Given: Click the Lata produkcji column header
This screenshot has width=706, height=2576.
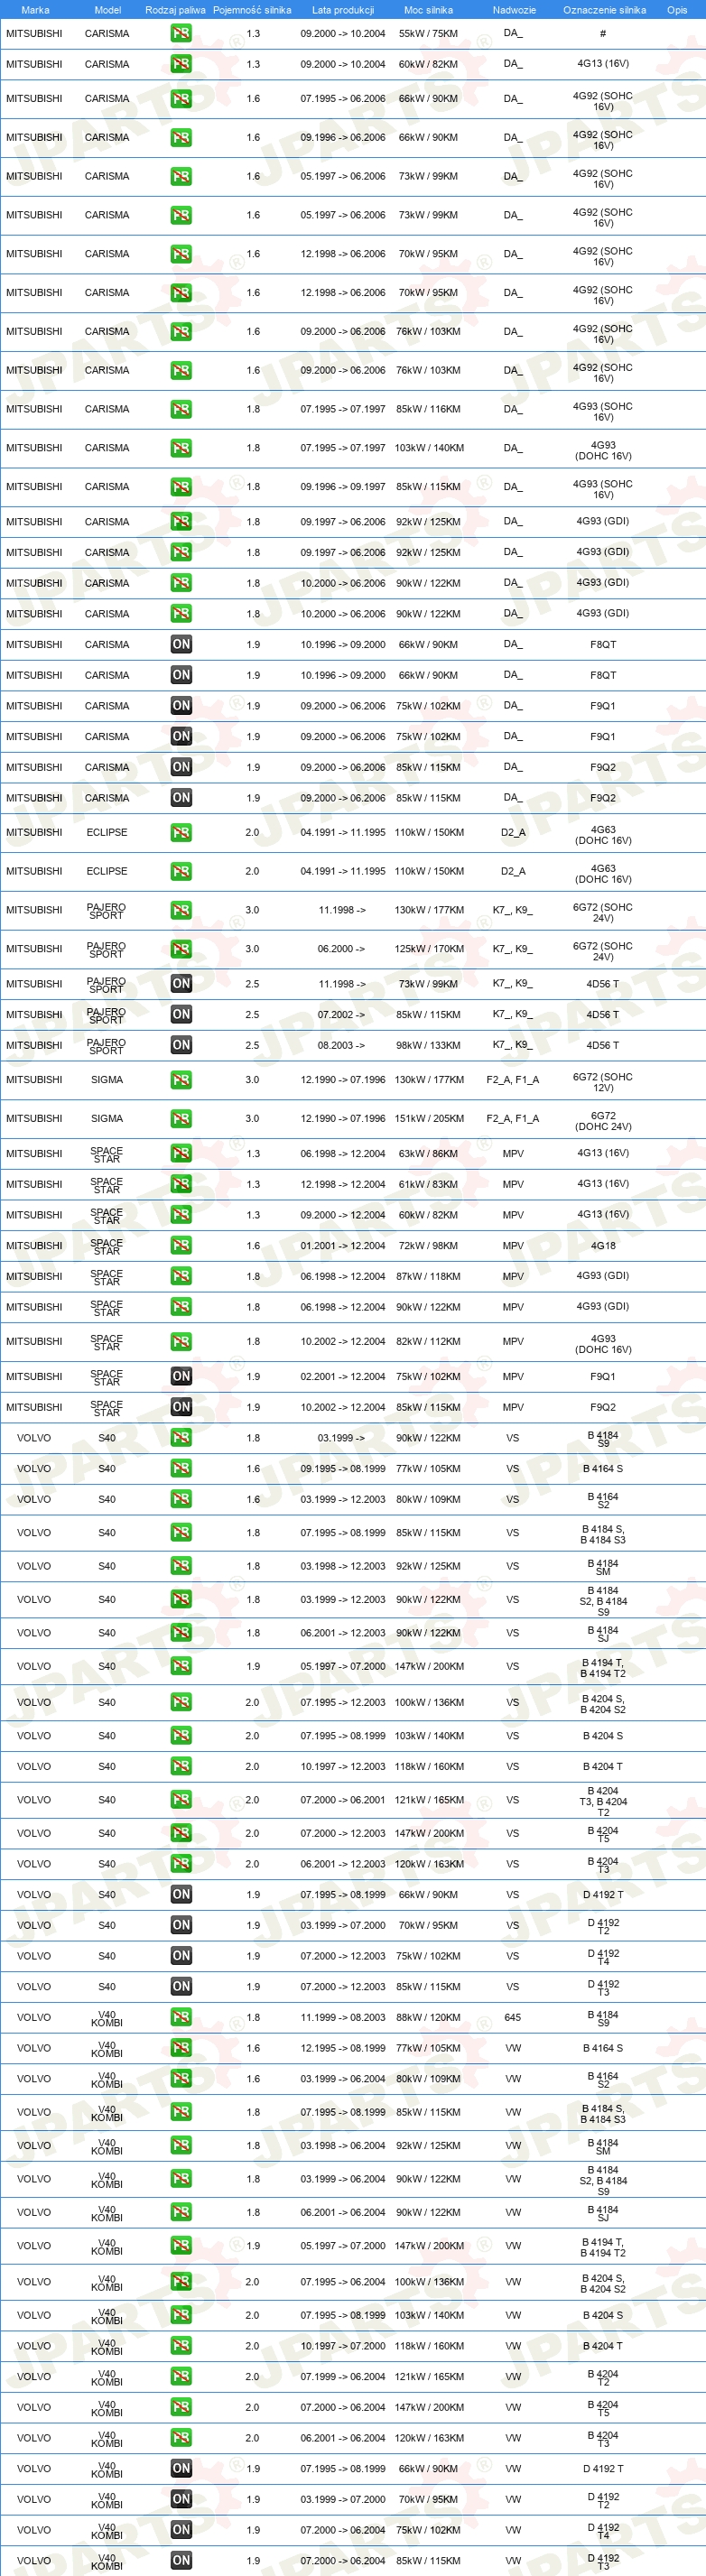Looking at the screenshot, I should point(343,10).
